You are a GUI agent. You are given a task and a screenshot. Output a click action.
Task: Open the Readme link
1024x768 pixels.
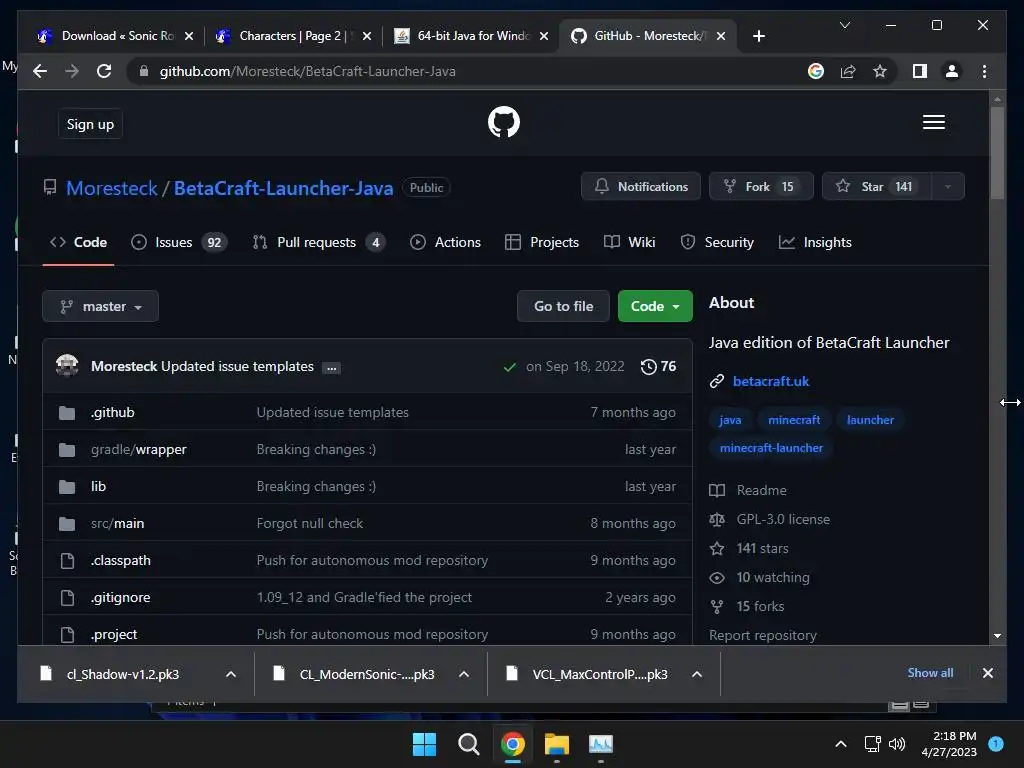click(761, 490)
